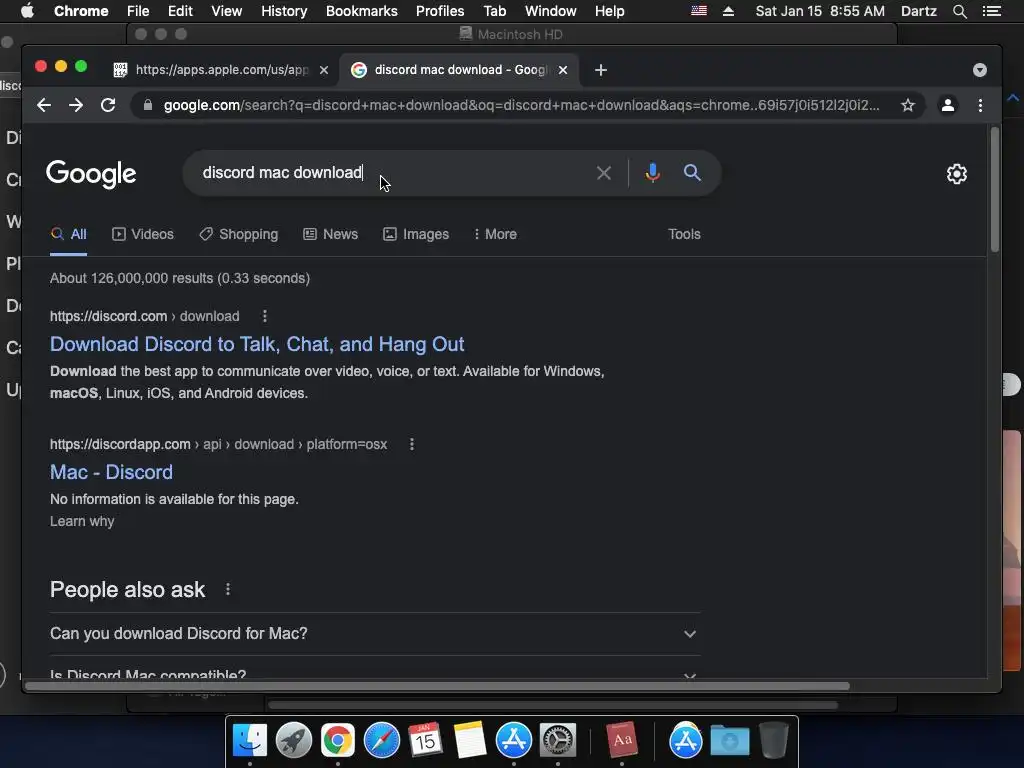Open Notification Center list icon
Screen dimensions: 1024x768
pos(991,11)
